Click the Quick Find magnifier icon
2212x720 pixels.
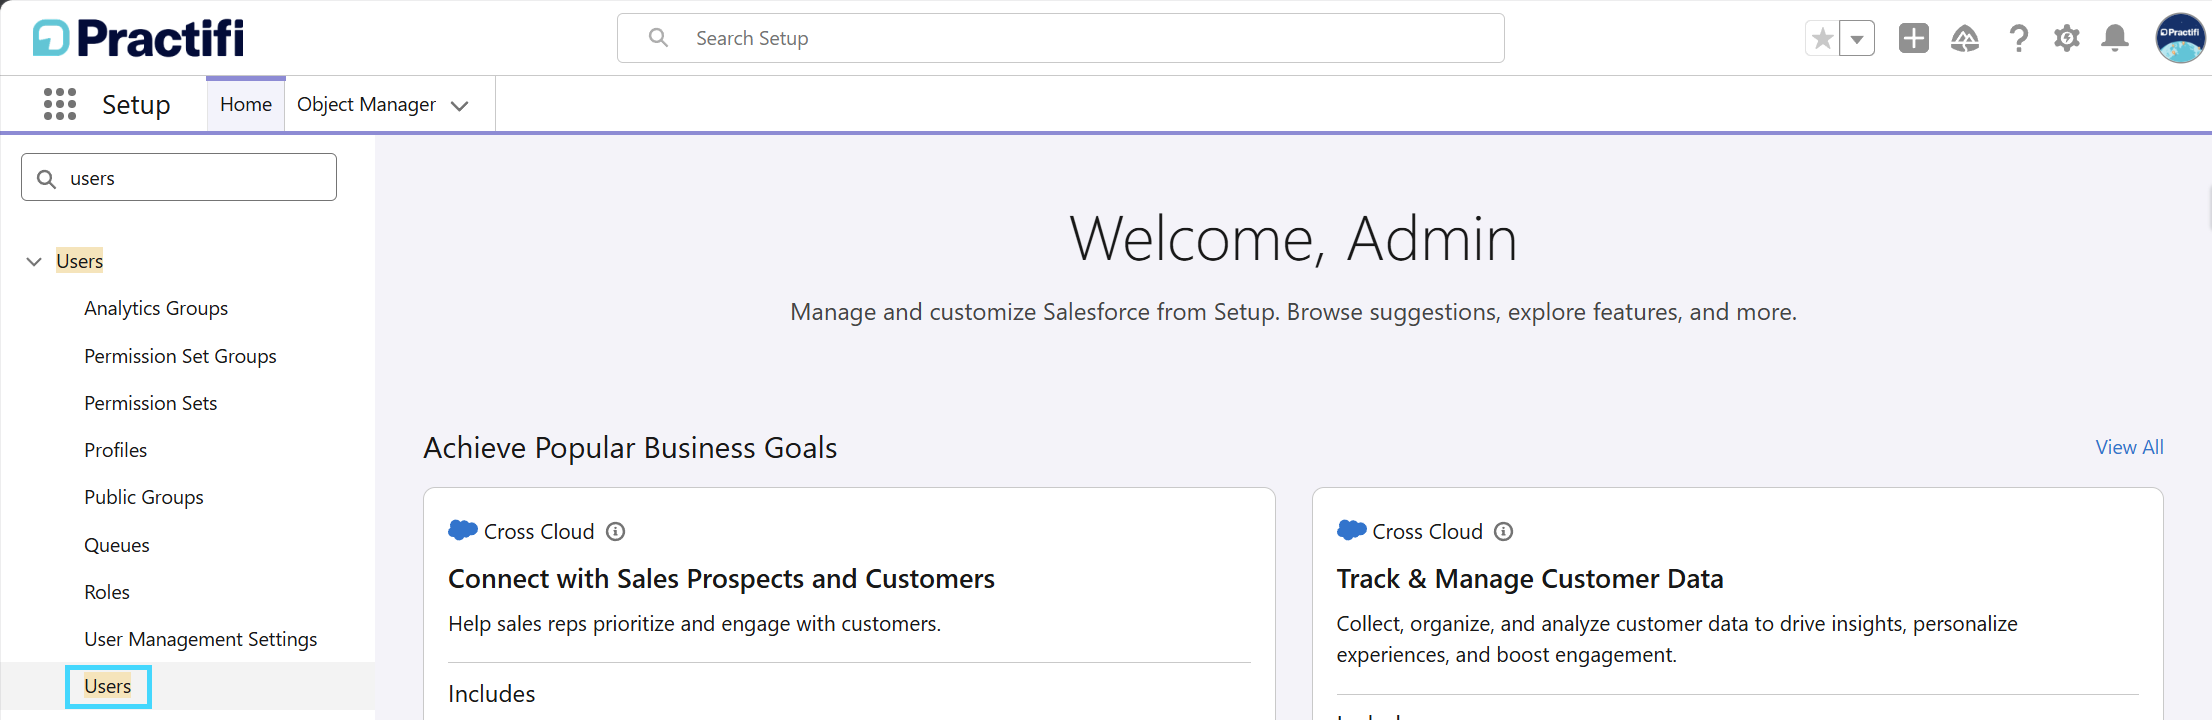(46, 179)
